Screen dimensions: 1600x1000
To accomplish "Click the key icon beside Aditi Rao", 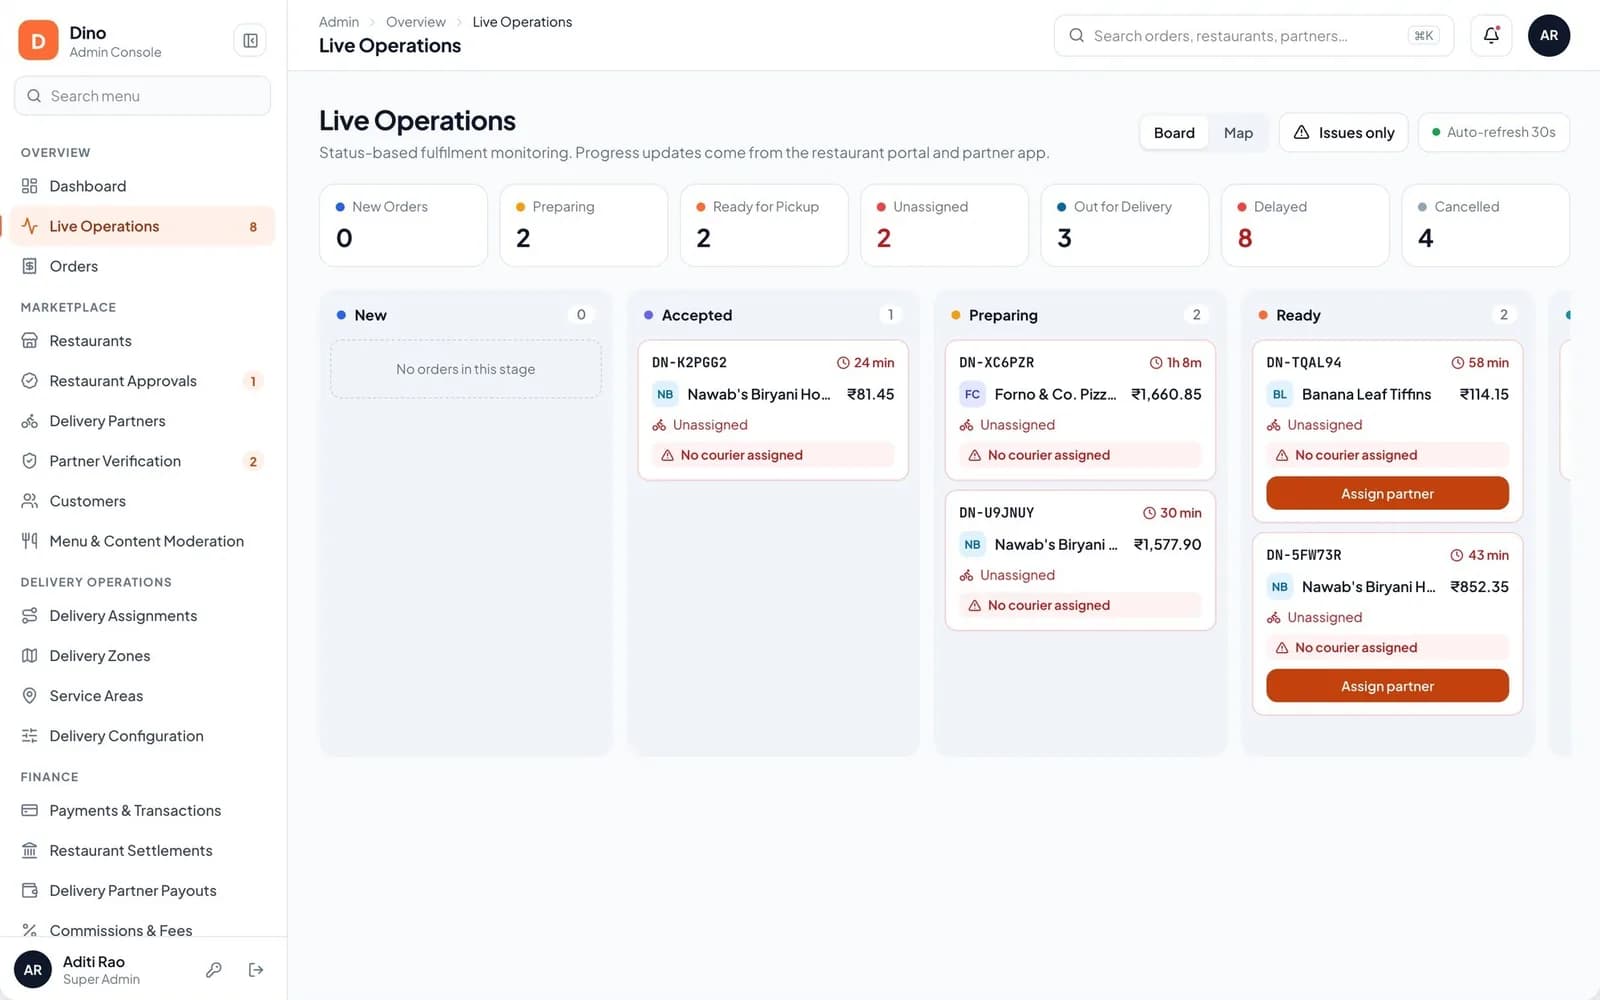I will pos(213,969).
